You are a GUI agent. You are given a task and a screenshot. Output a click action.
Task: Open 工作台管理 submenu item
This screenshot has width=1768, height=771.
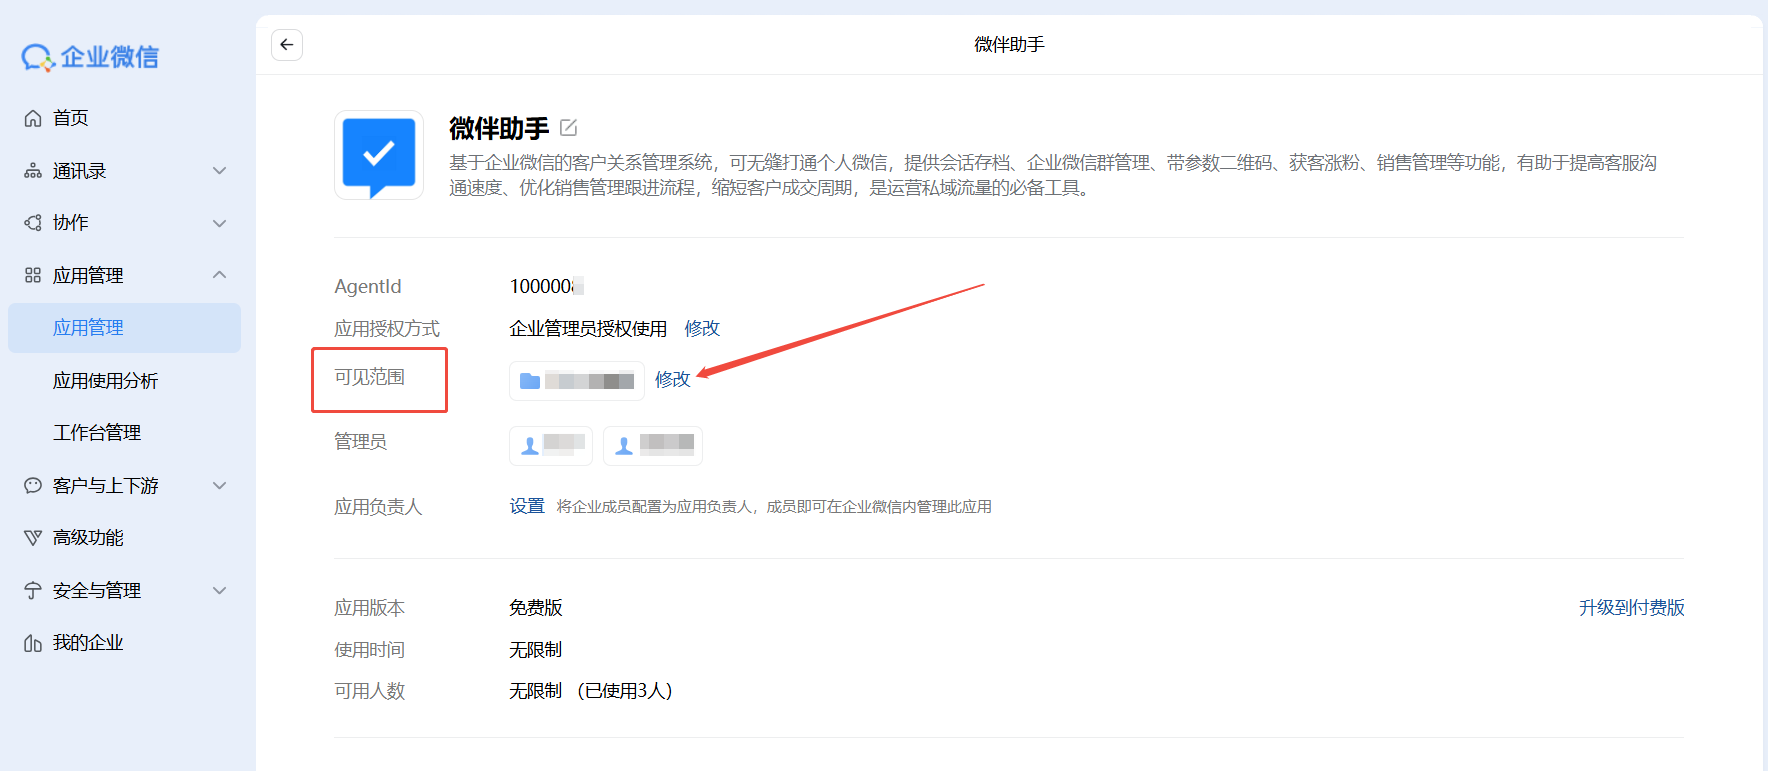click(97, 433)
